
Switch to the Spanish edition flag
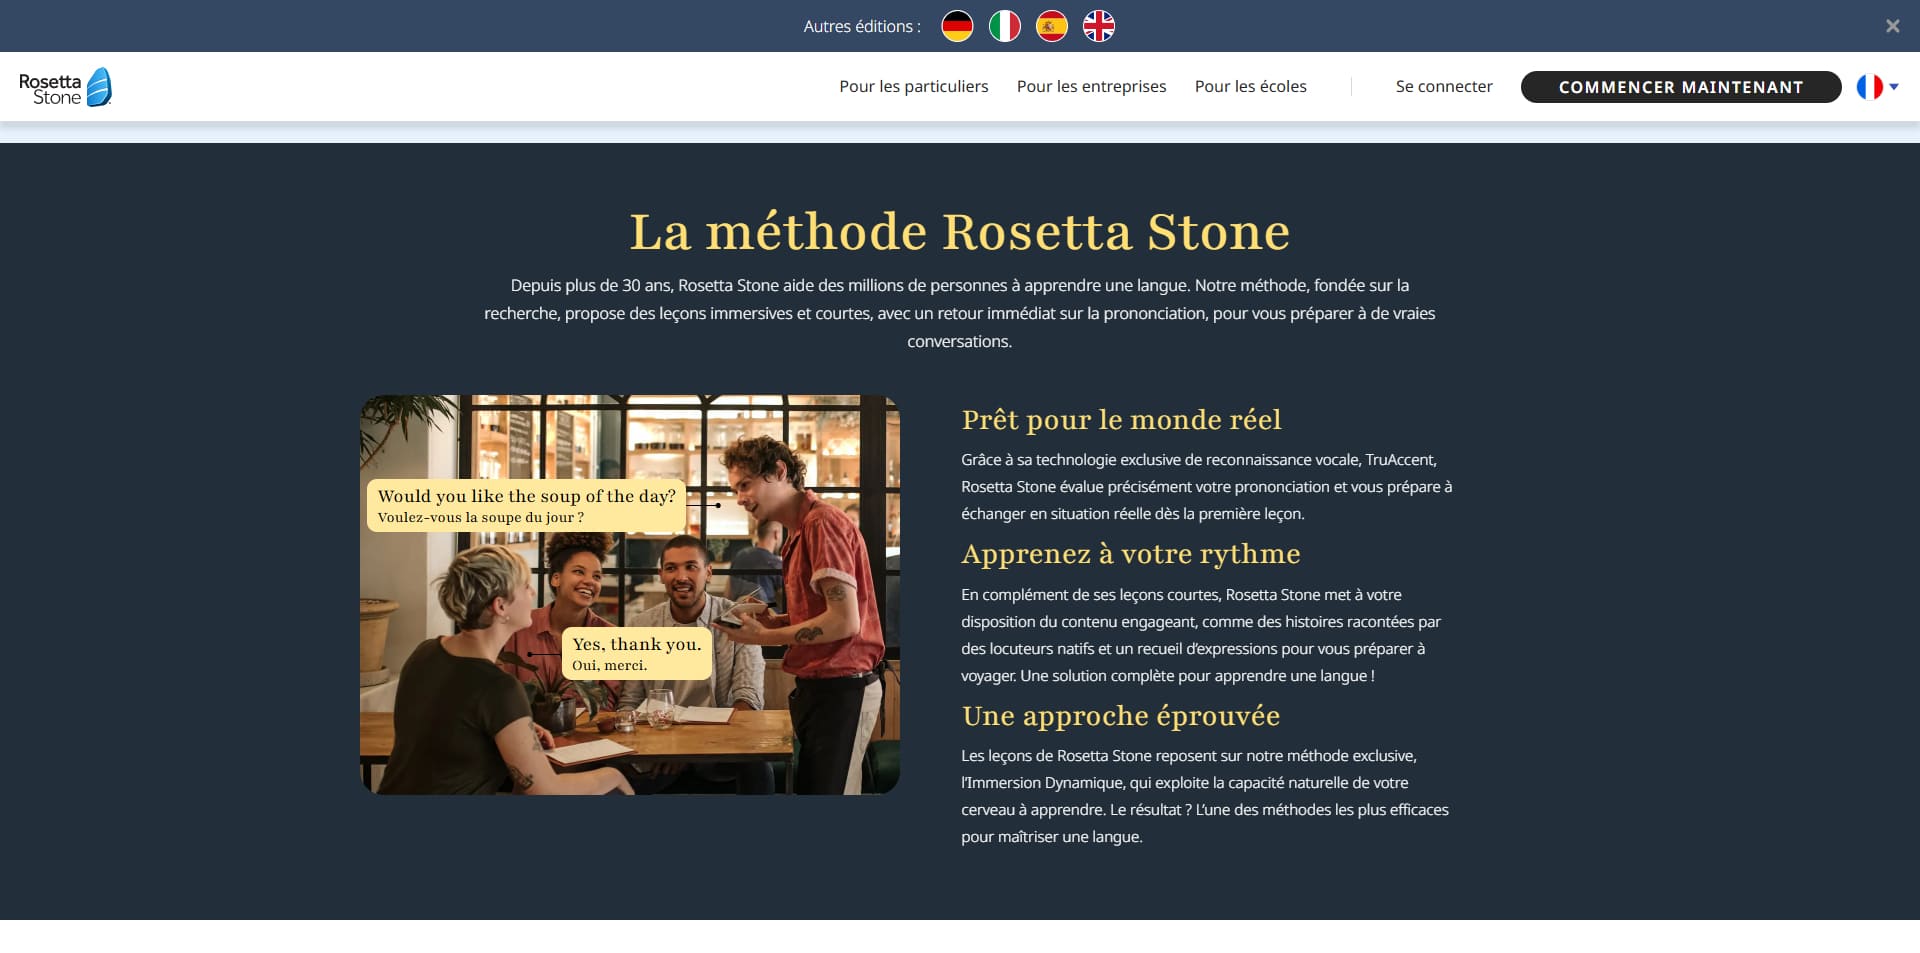1051,26
